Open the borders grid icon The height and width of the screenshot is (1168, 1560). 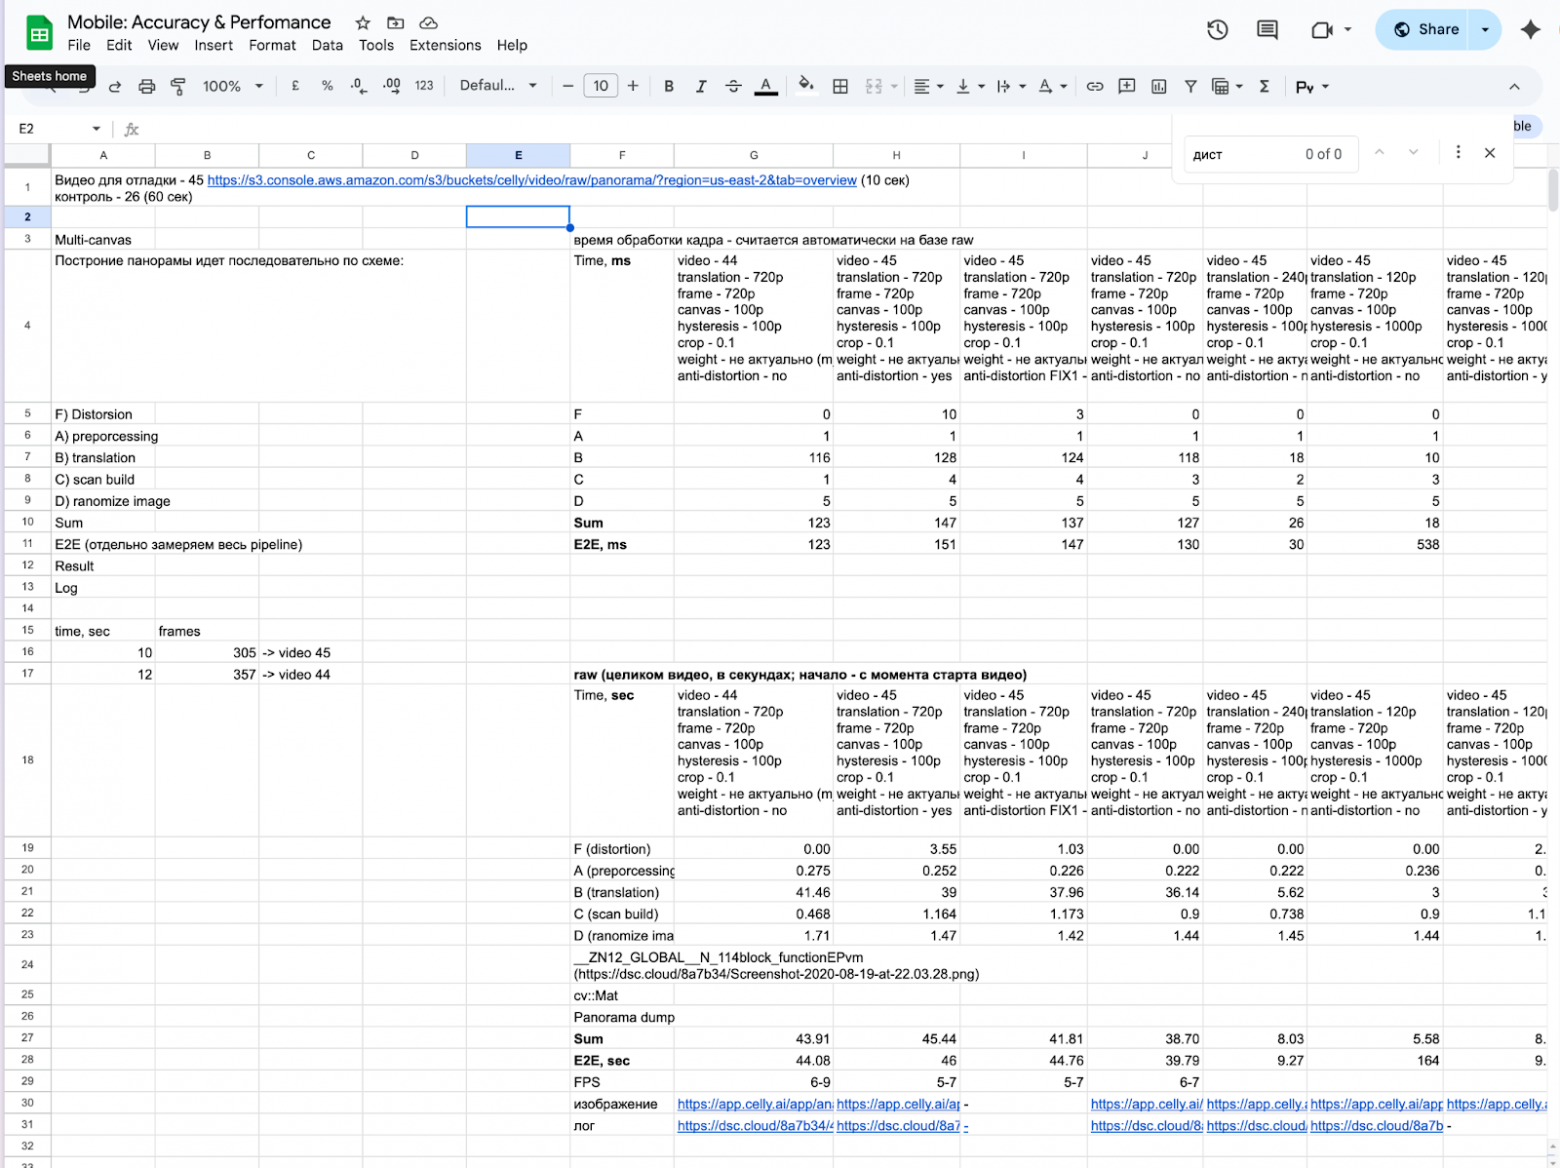pyautogui.click(x=840, y=87)
